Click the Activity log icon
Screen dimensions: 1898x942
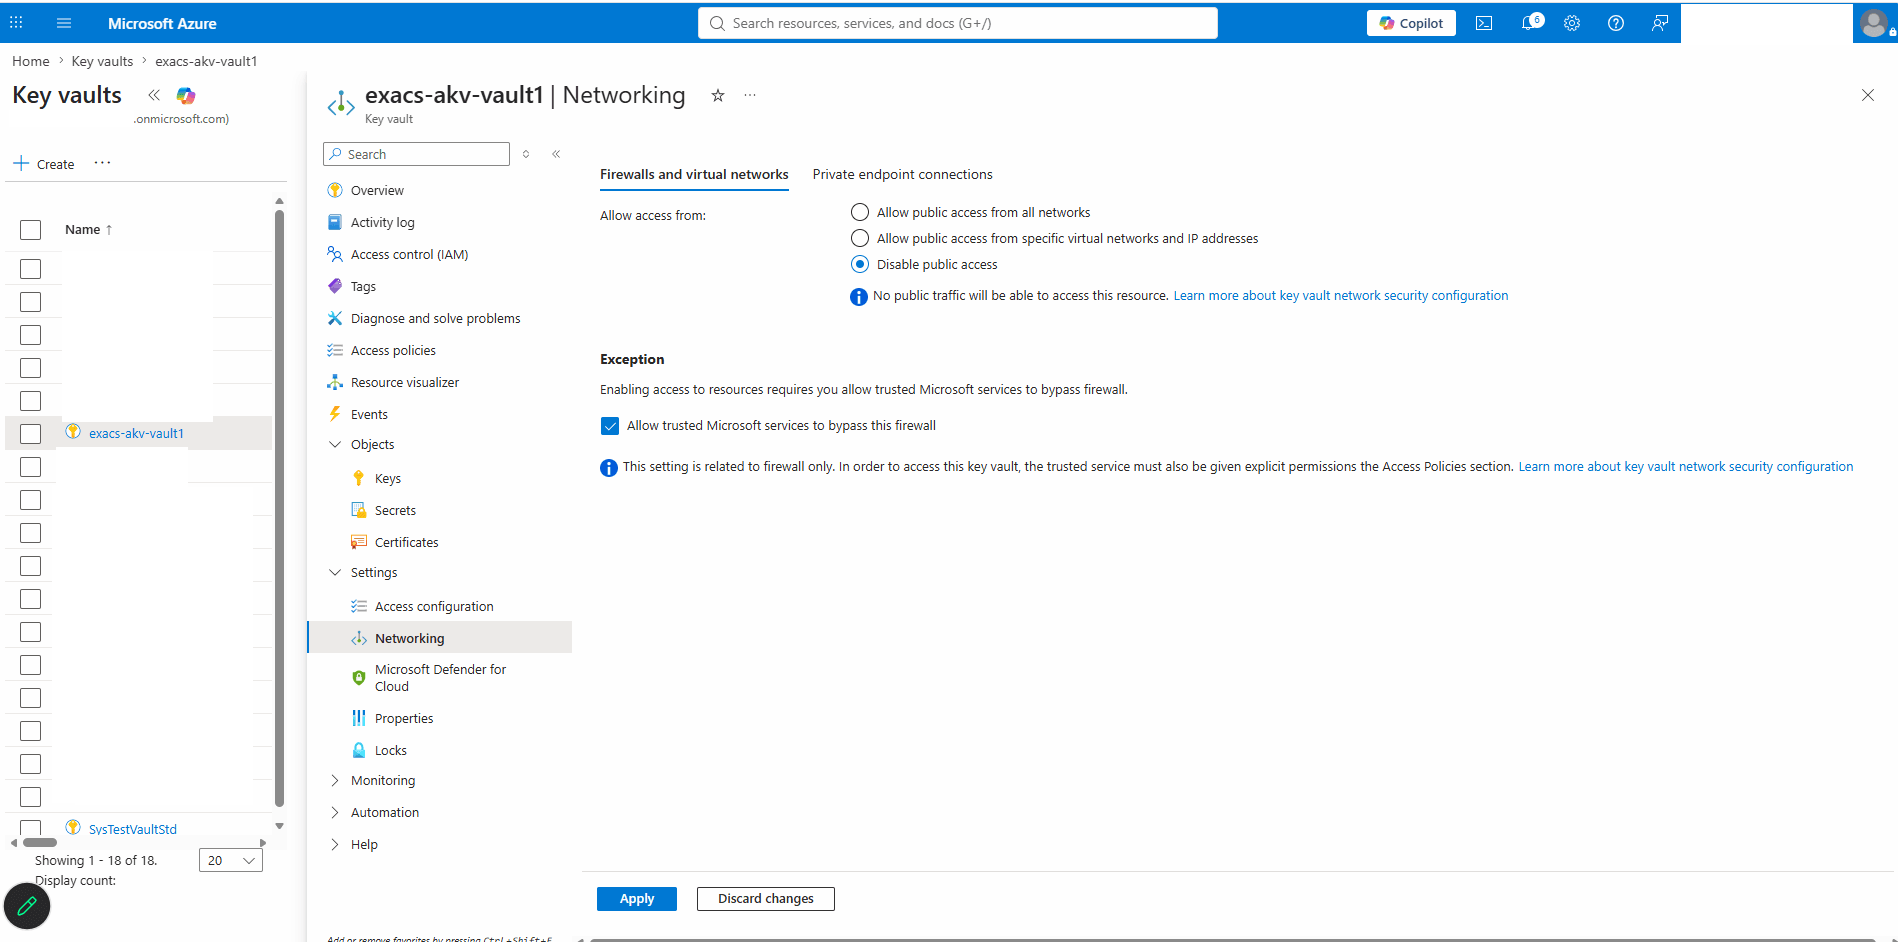(x=335, y=222)
